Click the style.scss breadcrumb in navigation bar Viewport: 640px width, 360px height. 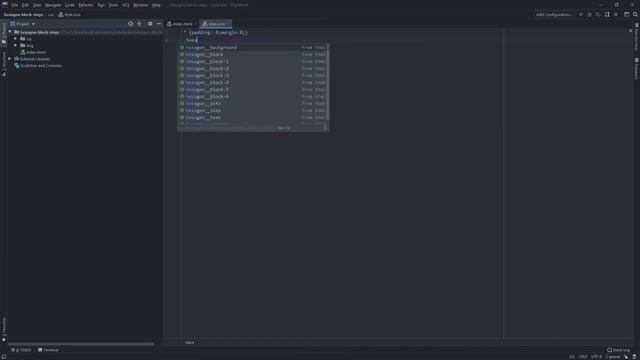point(69,14)
